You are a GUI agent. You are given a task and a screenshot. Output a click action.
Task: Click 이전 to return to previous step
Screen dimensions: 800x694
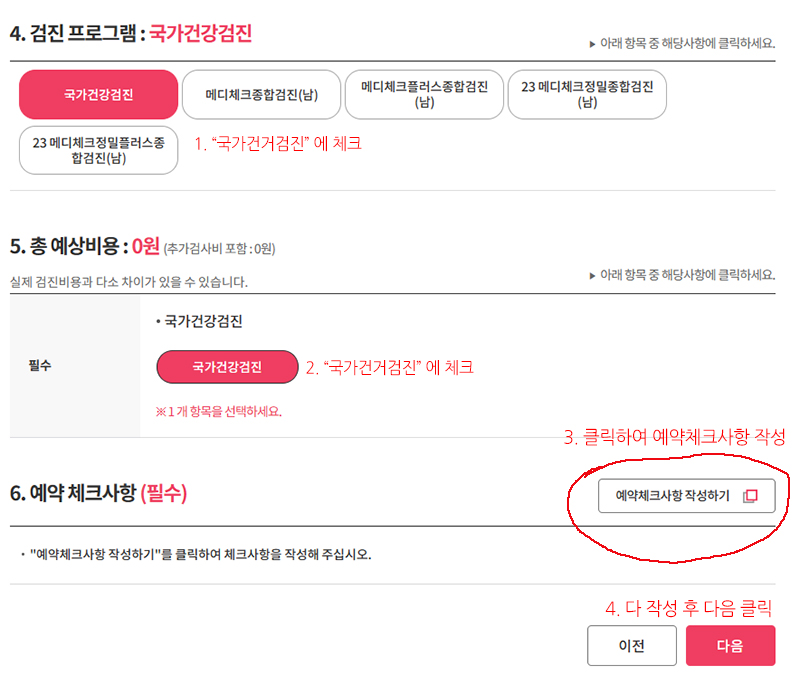(632, 646)
